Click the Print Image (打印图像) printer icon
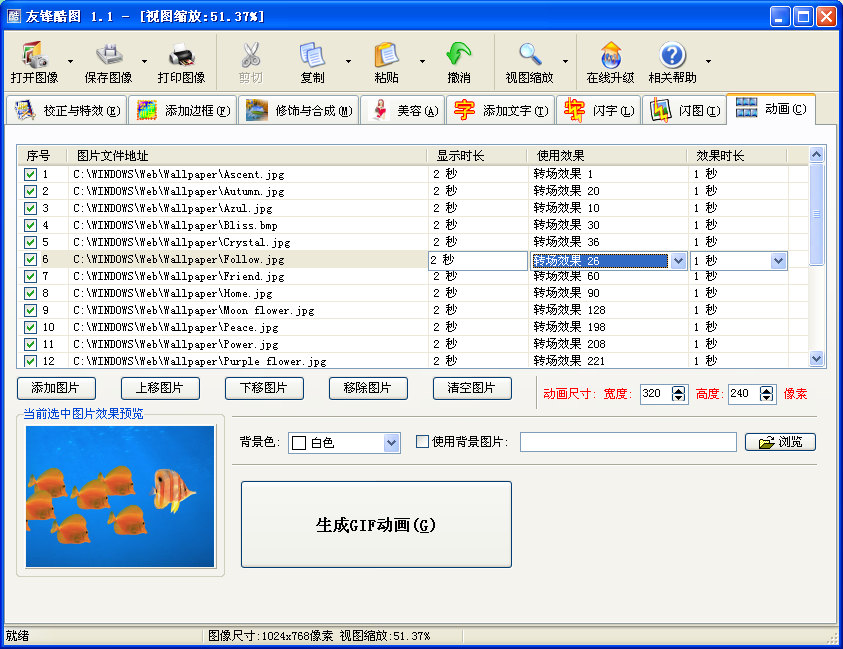The height and width of the screenshot is (649, 843). pyautogui.click(x=181, y=56)
